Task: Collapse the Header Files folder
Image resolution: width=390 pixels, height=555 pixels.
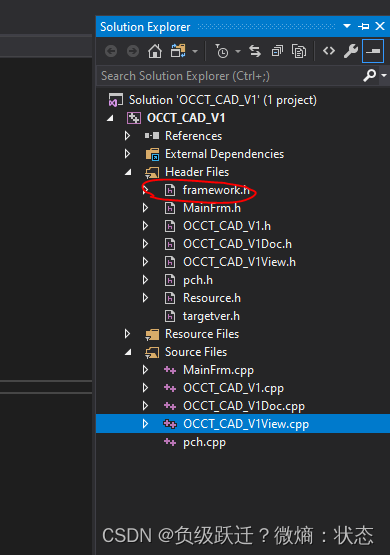Action: click(x=128, y=172)
